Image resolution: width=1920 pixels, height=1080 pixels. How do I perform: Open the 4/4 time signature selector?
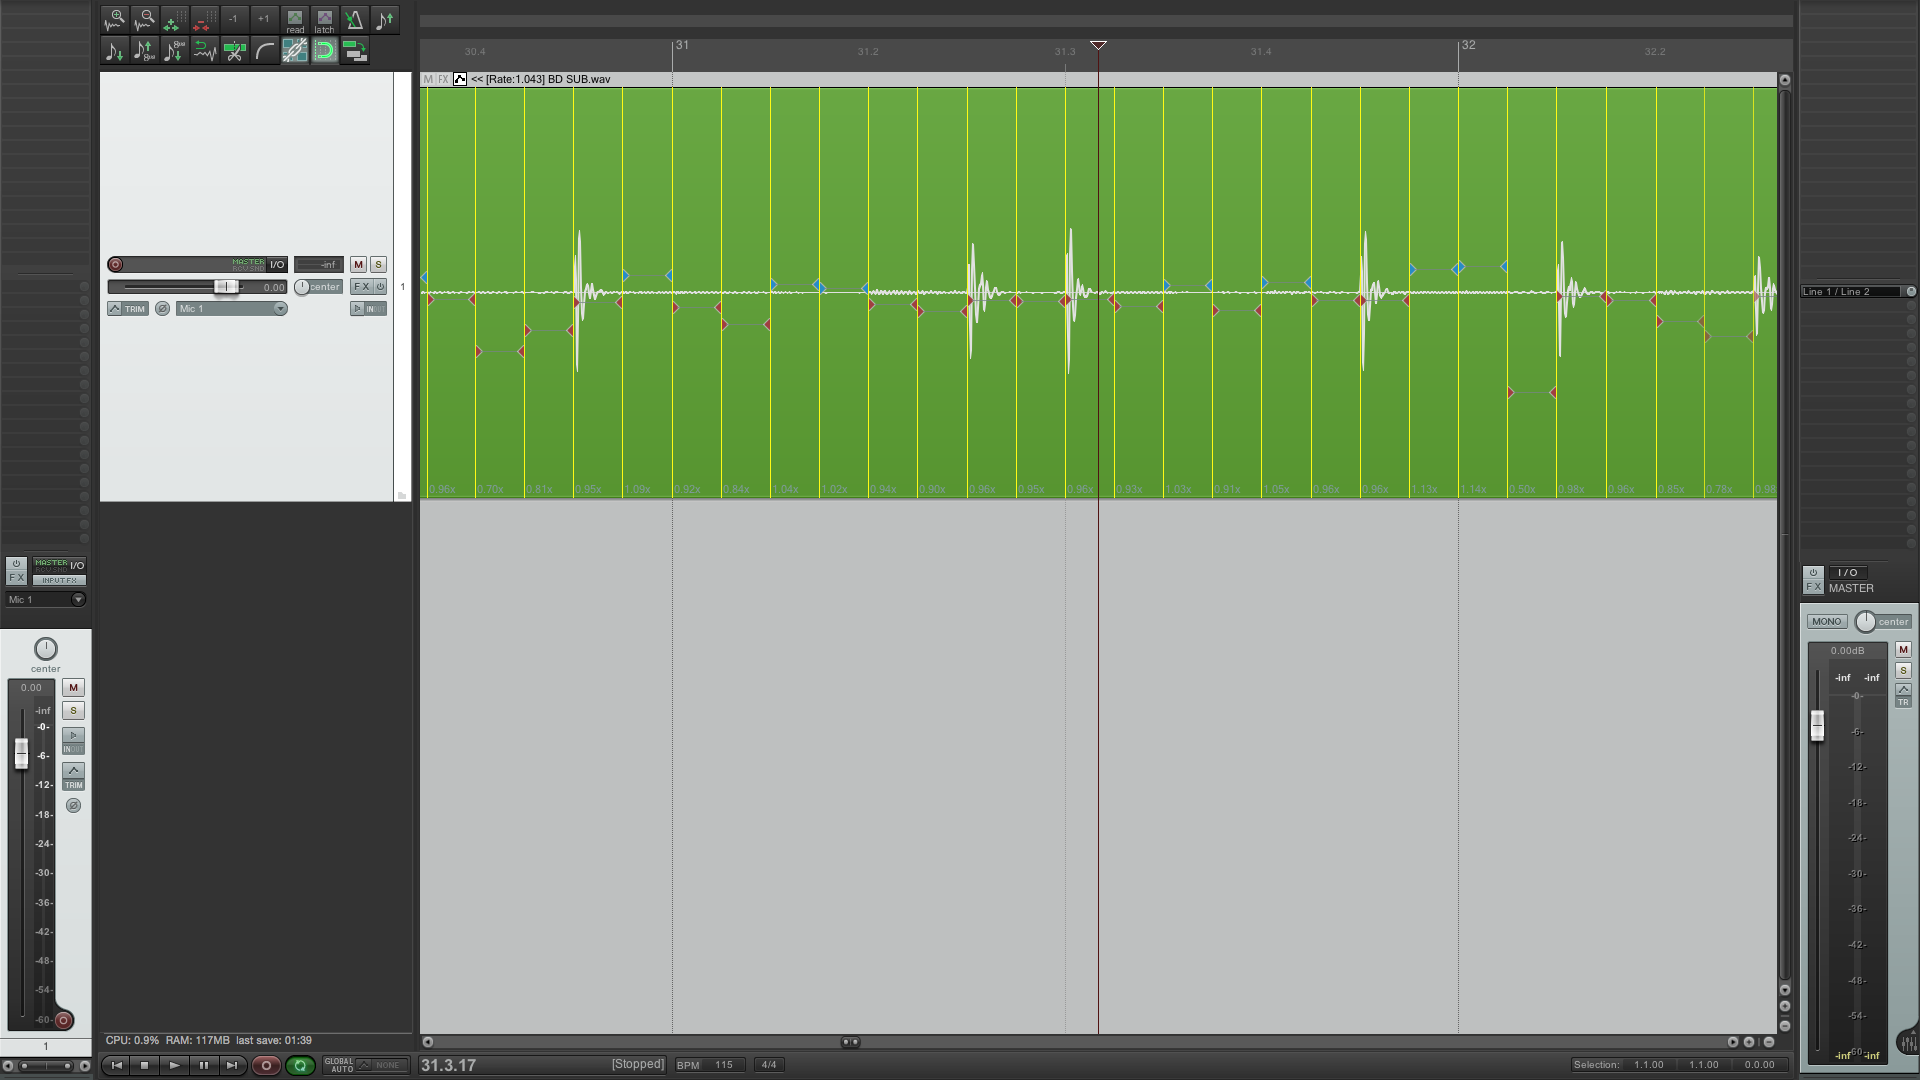tap(769, 1065)
